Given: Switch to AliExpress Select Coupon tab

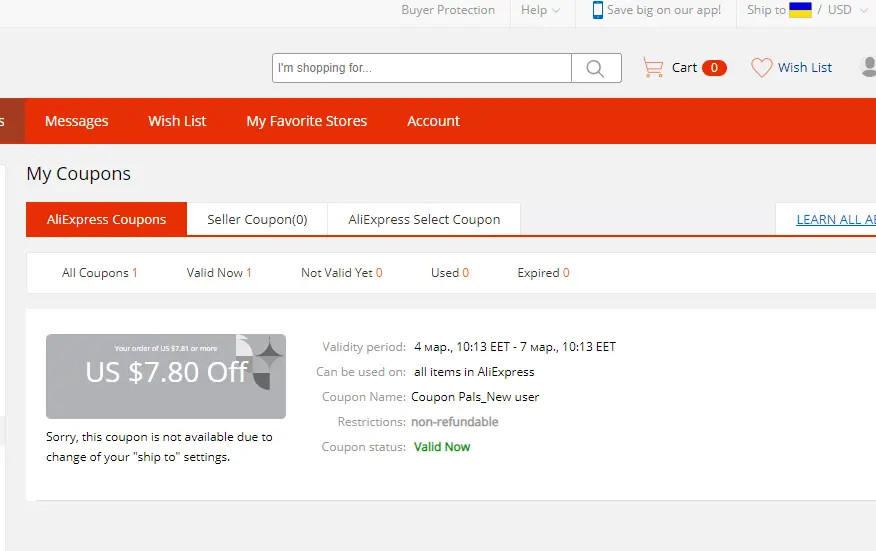Looking at the screenshot, I should (x=424, y=219).
